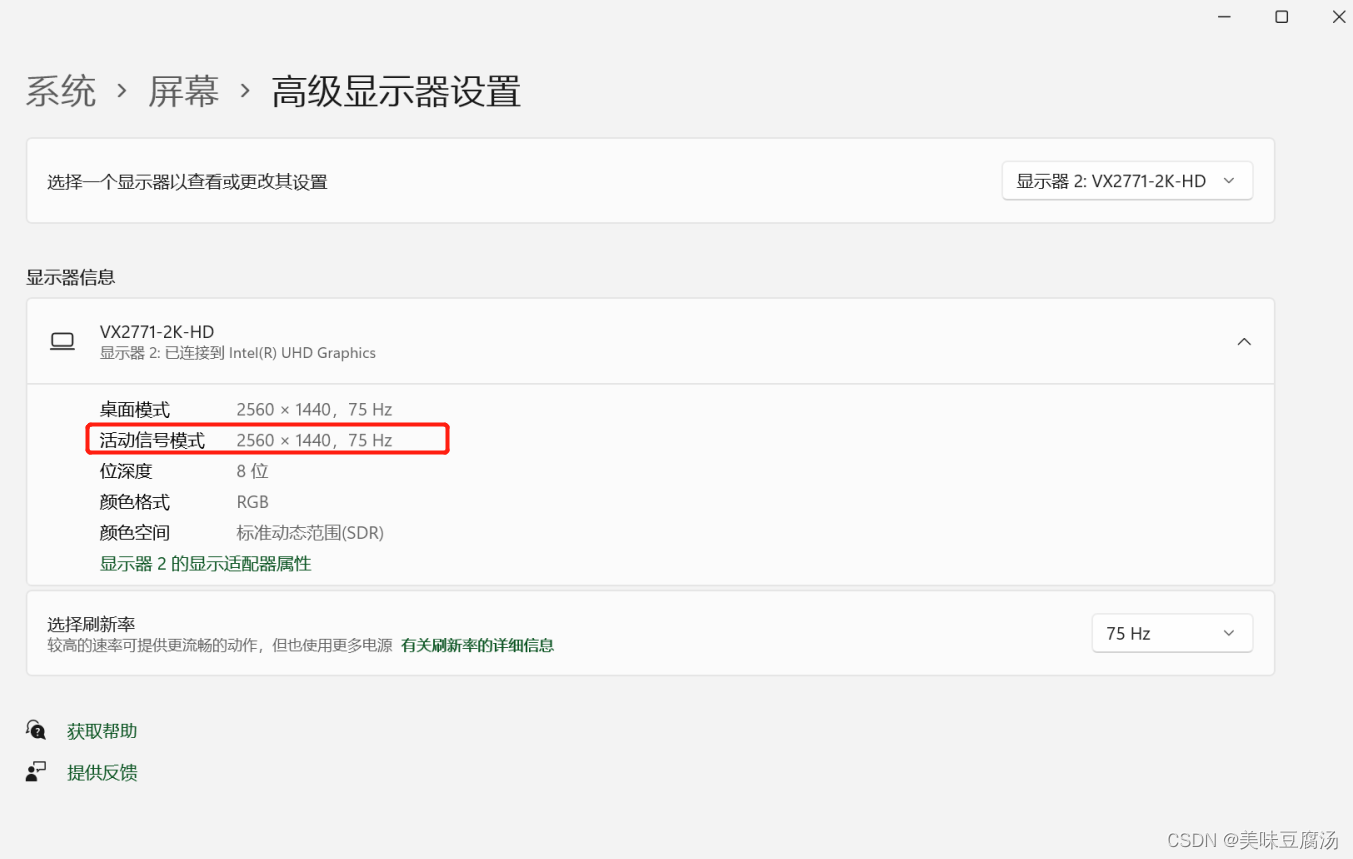Click the 选择一个显示器以查看或更改其设置 text

(187, 182)
